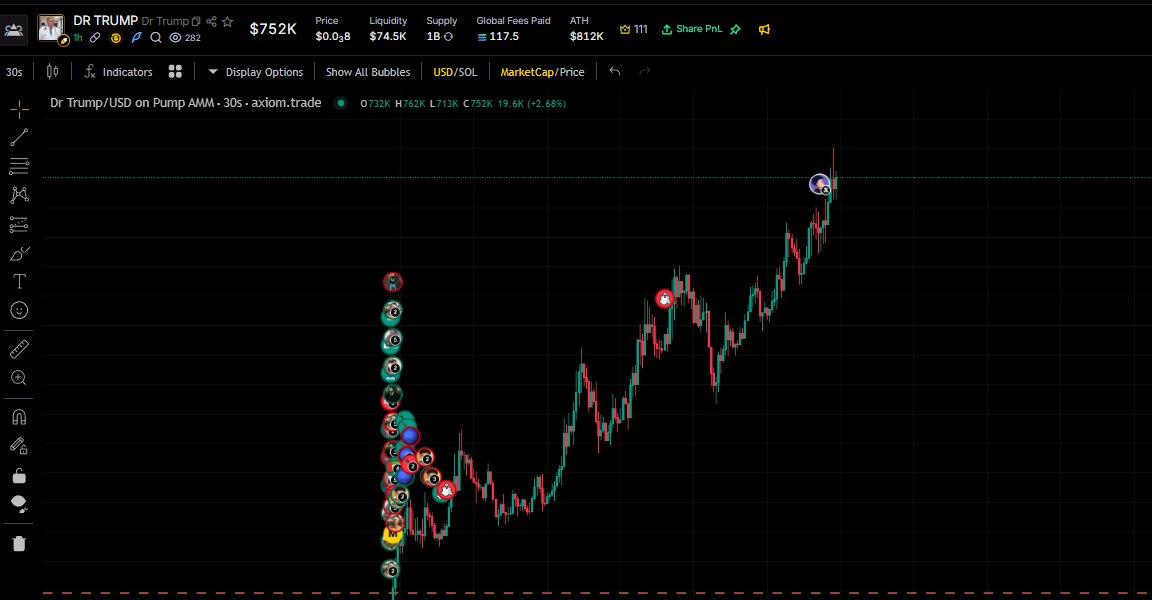Viewport: 1152px width, 600px height.
Task: Click the yellow M bubble near chart bottom
Action: [x=392, y=537]
